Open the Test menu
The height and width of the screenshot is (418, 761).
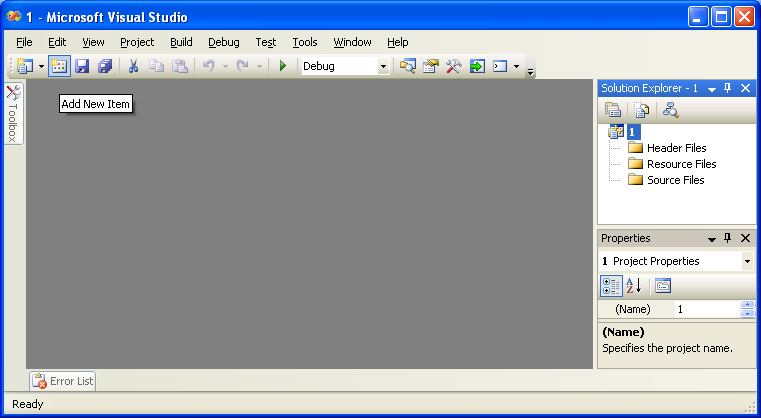click(x=265, y=42)
